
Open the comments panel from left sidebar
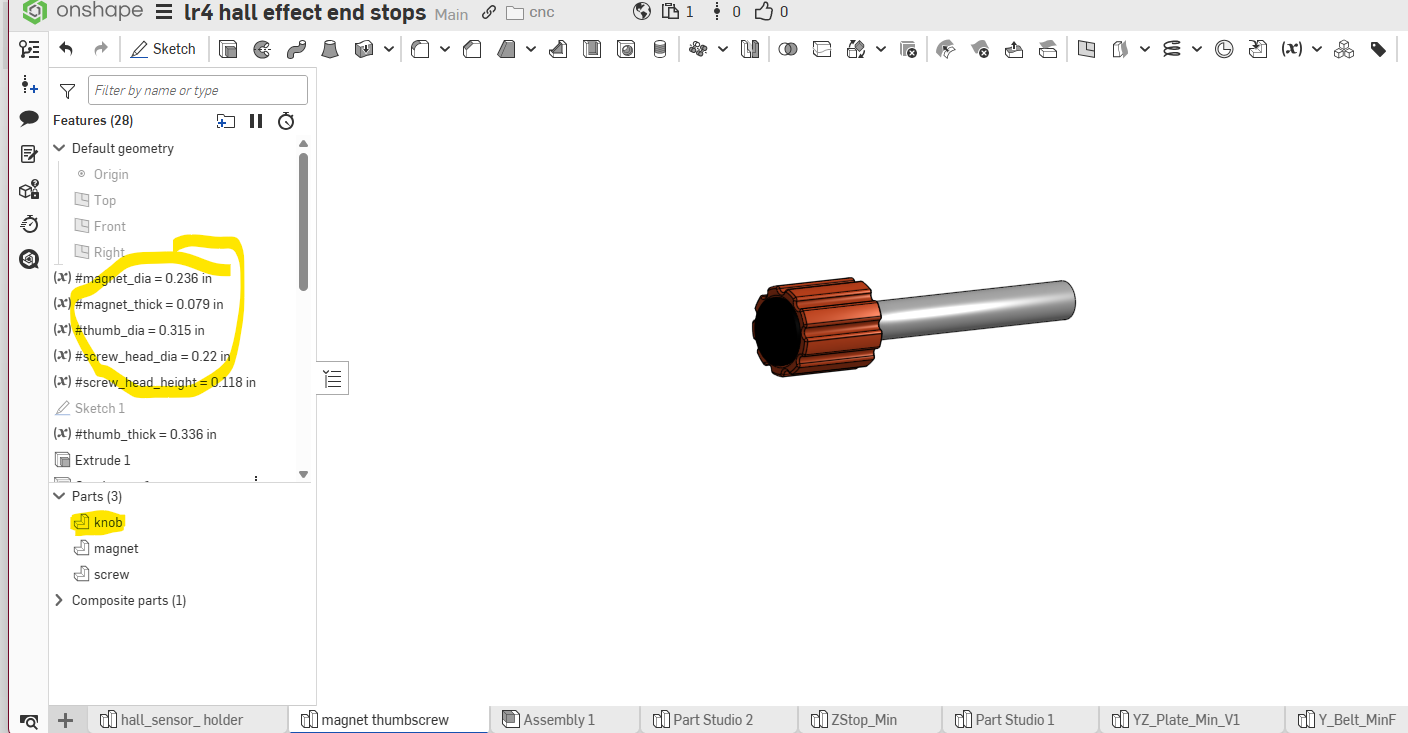(x=29, y=119)
